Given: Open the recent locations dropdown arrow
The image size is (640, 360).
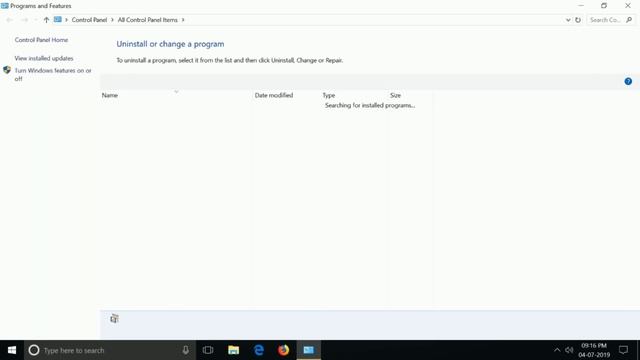Looking at the screenshot, I should pyautogui.click(x=36, y=20).
